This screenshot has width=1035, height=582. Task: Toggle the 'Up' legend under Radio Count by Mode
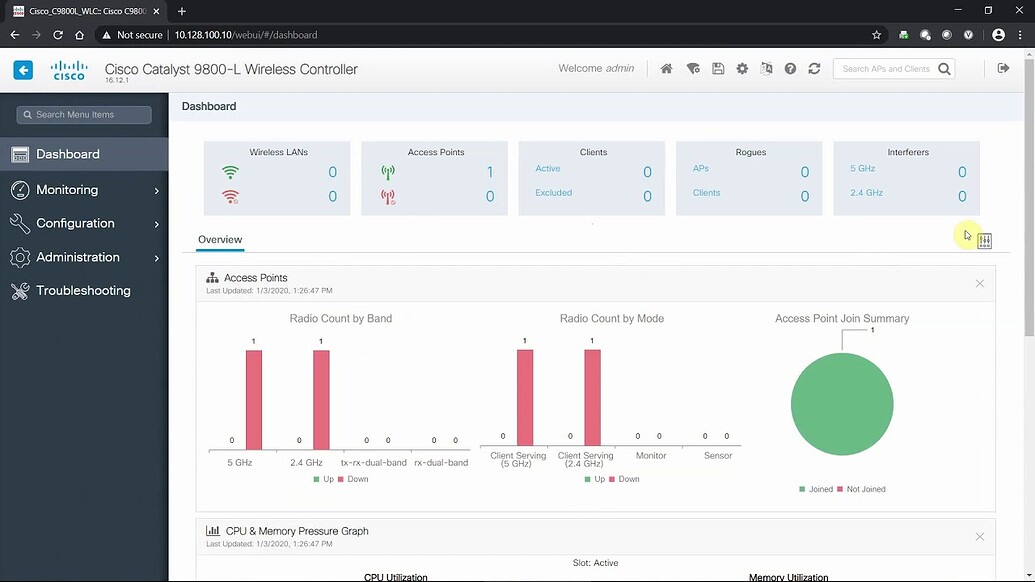[596, 479]
